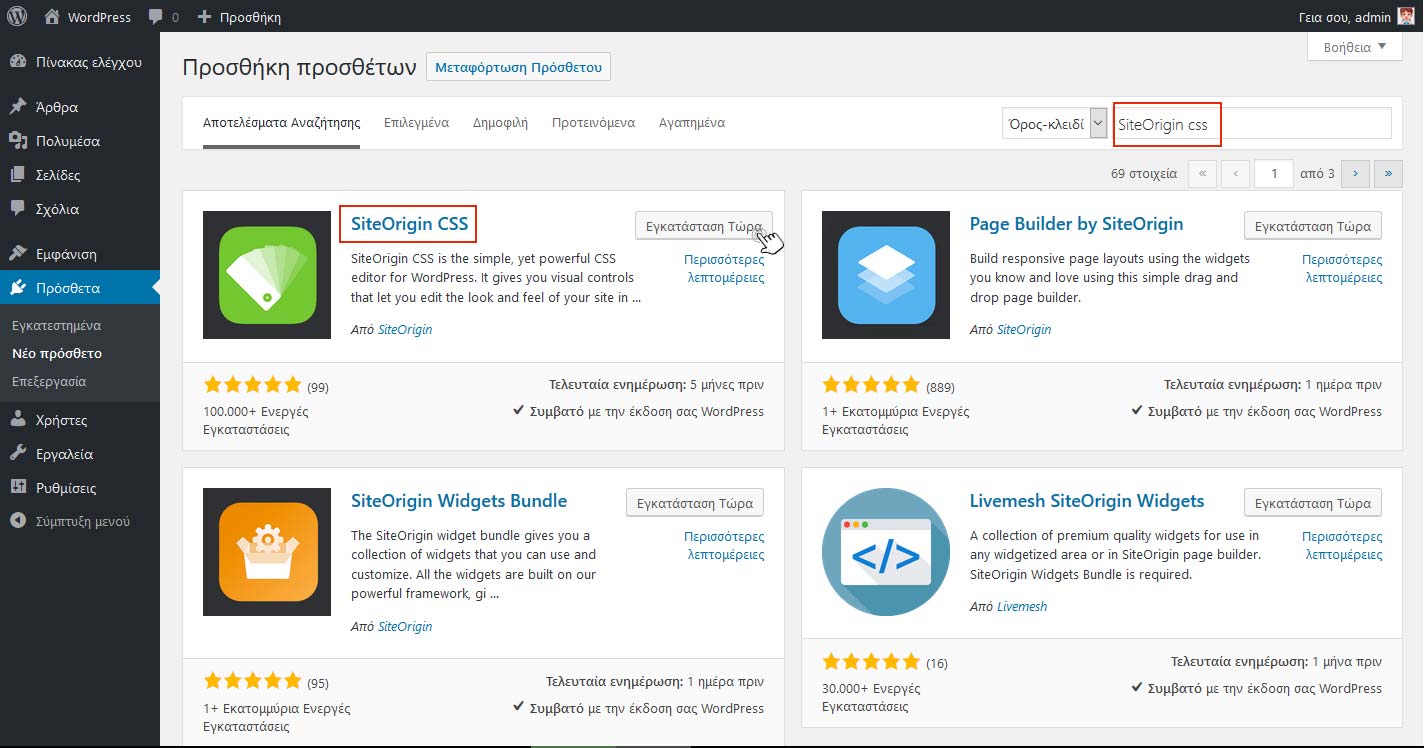Expand the Βοήθεια help dropdown
Viewport: 1424px width, 748px height.
1354,47
